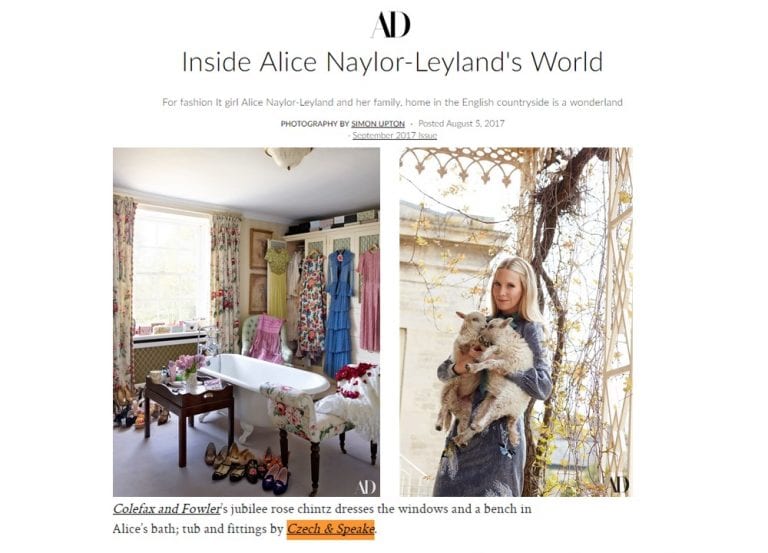Click the AD watermark on bathroom photo
Viewport: 768px width, 553px height.
tap(366, 487)
